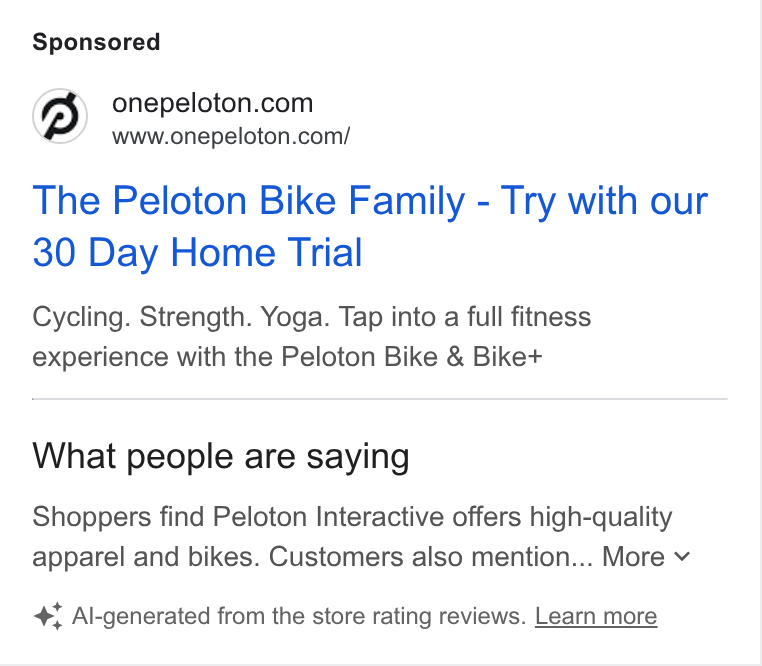
Task: Click the horizontal divider below the ad
Action: pyautogui.click(x=380, y=399)
